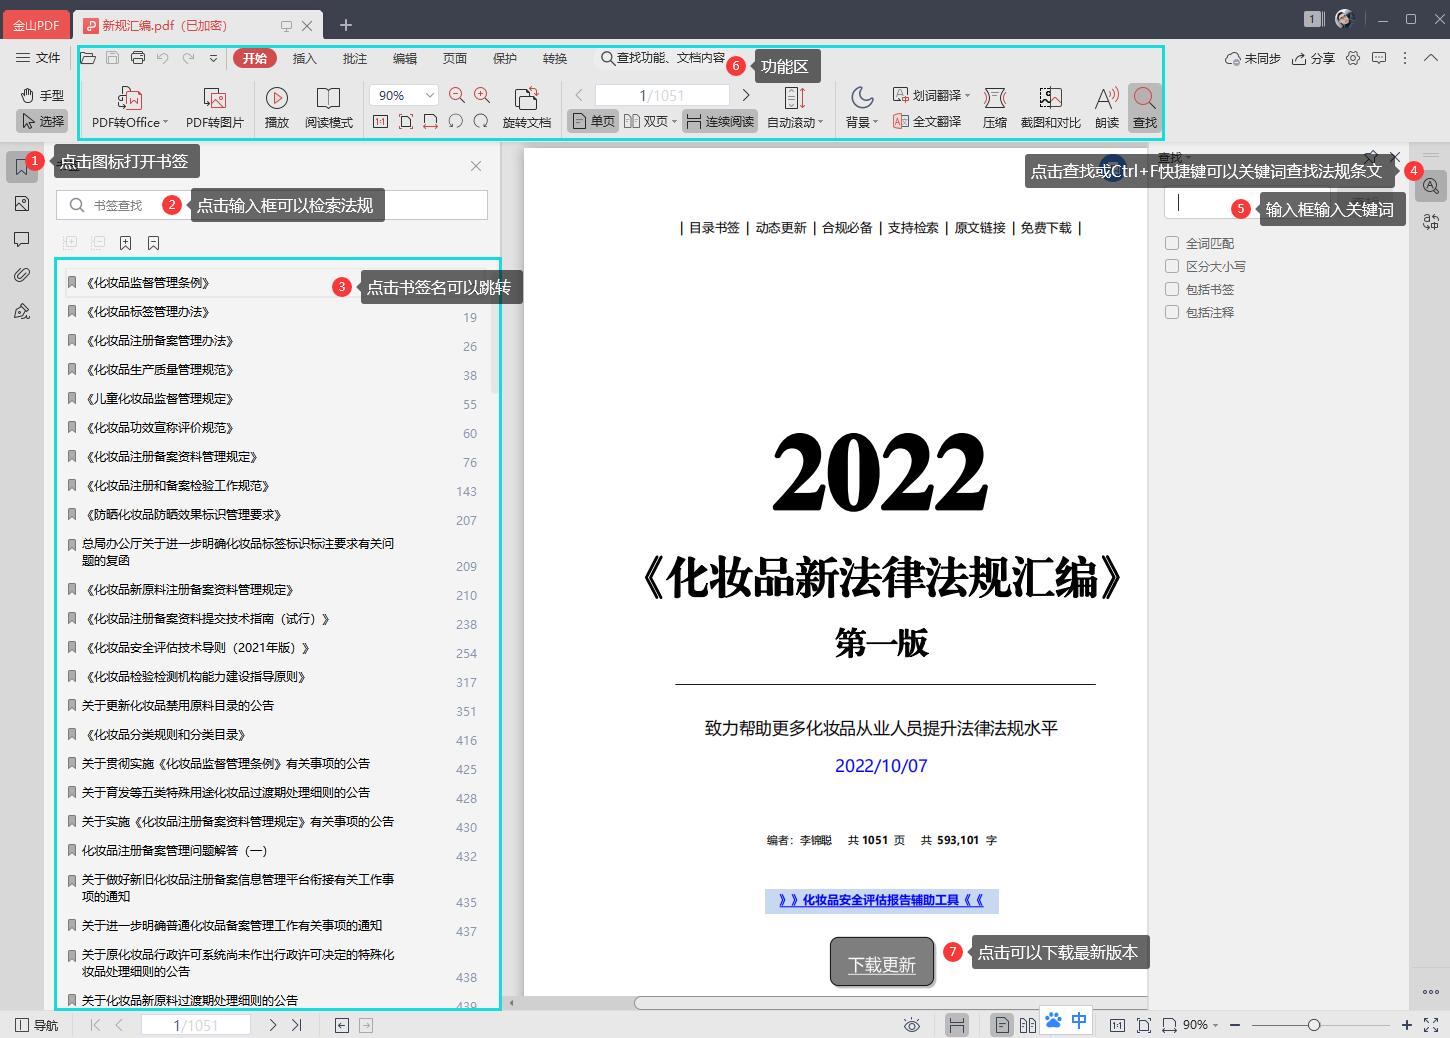
Task: Jump to last page in status bar
Action: [x=297, y=1025]
